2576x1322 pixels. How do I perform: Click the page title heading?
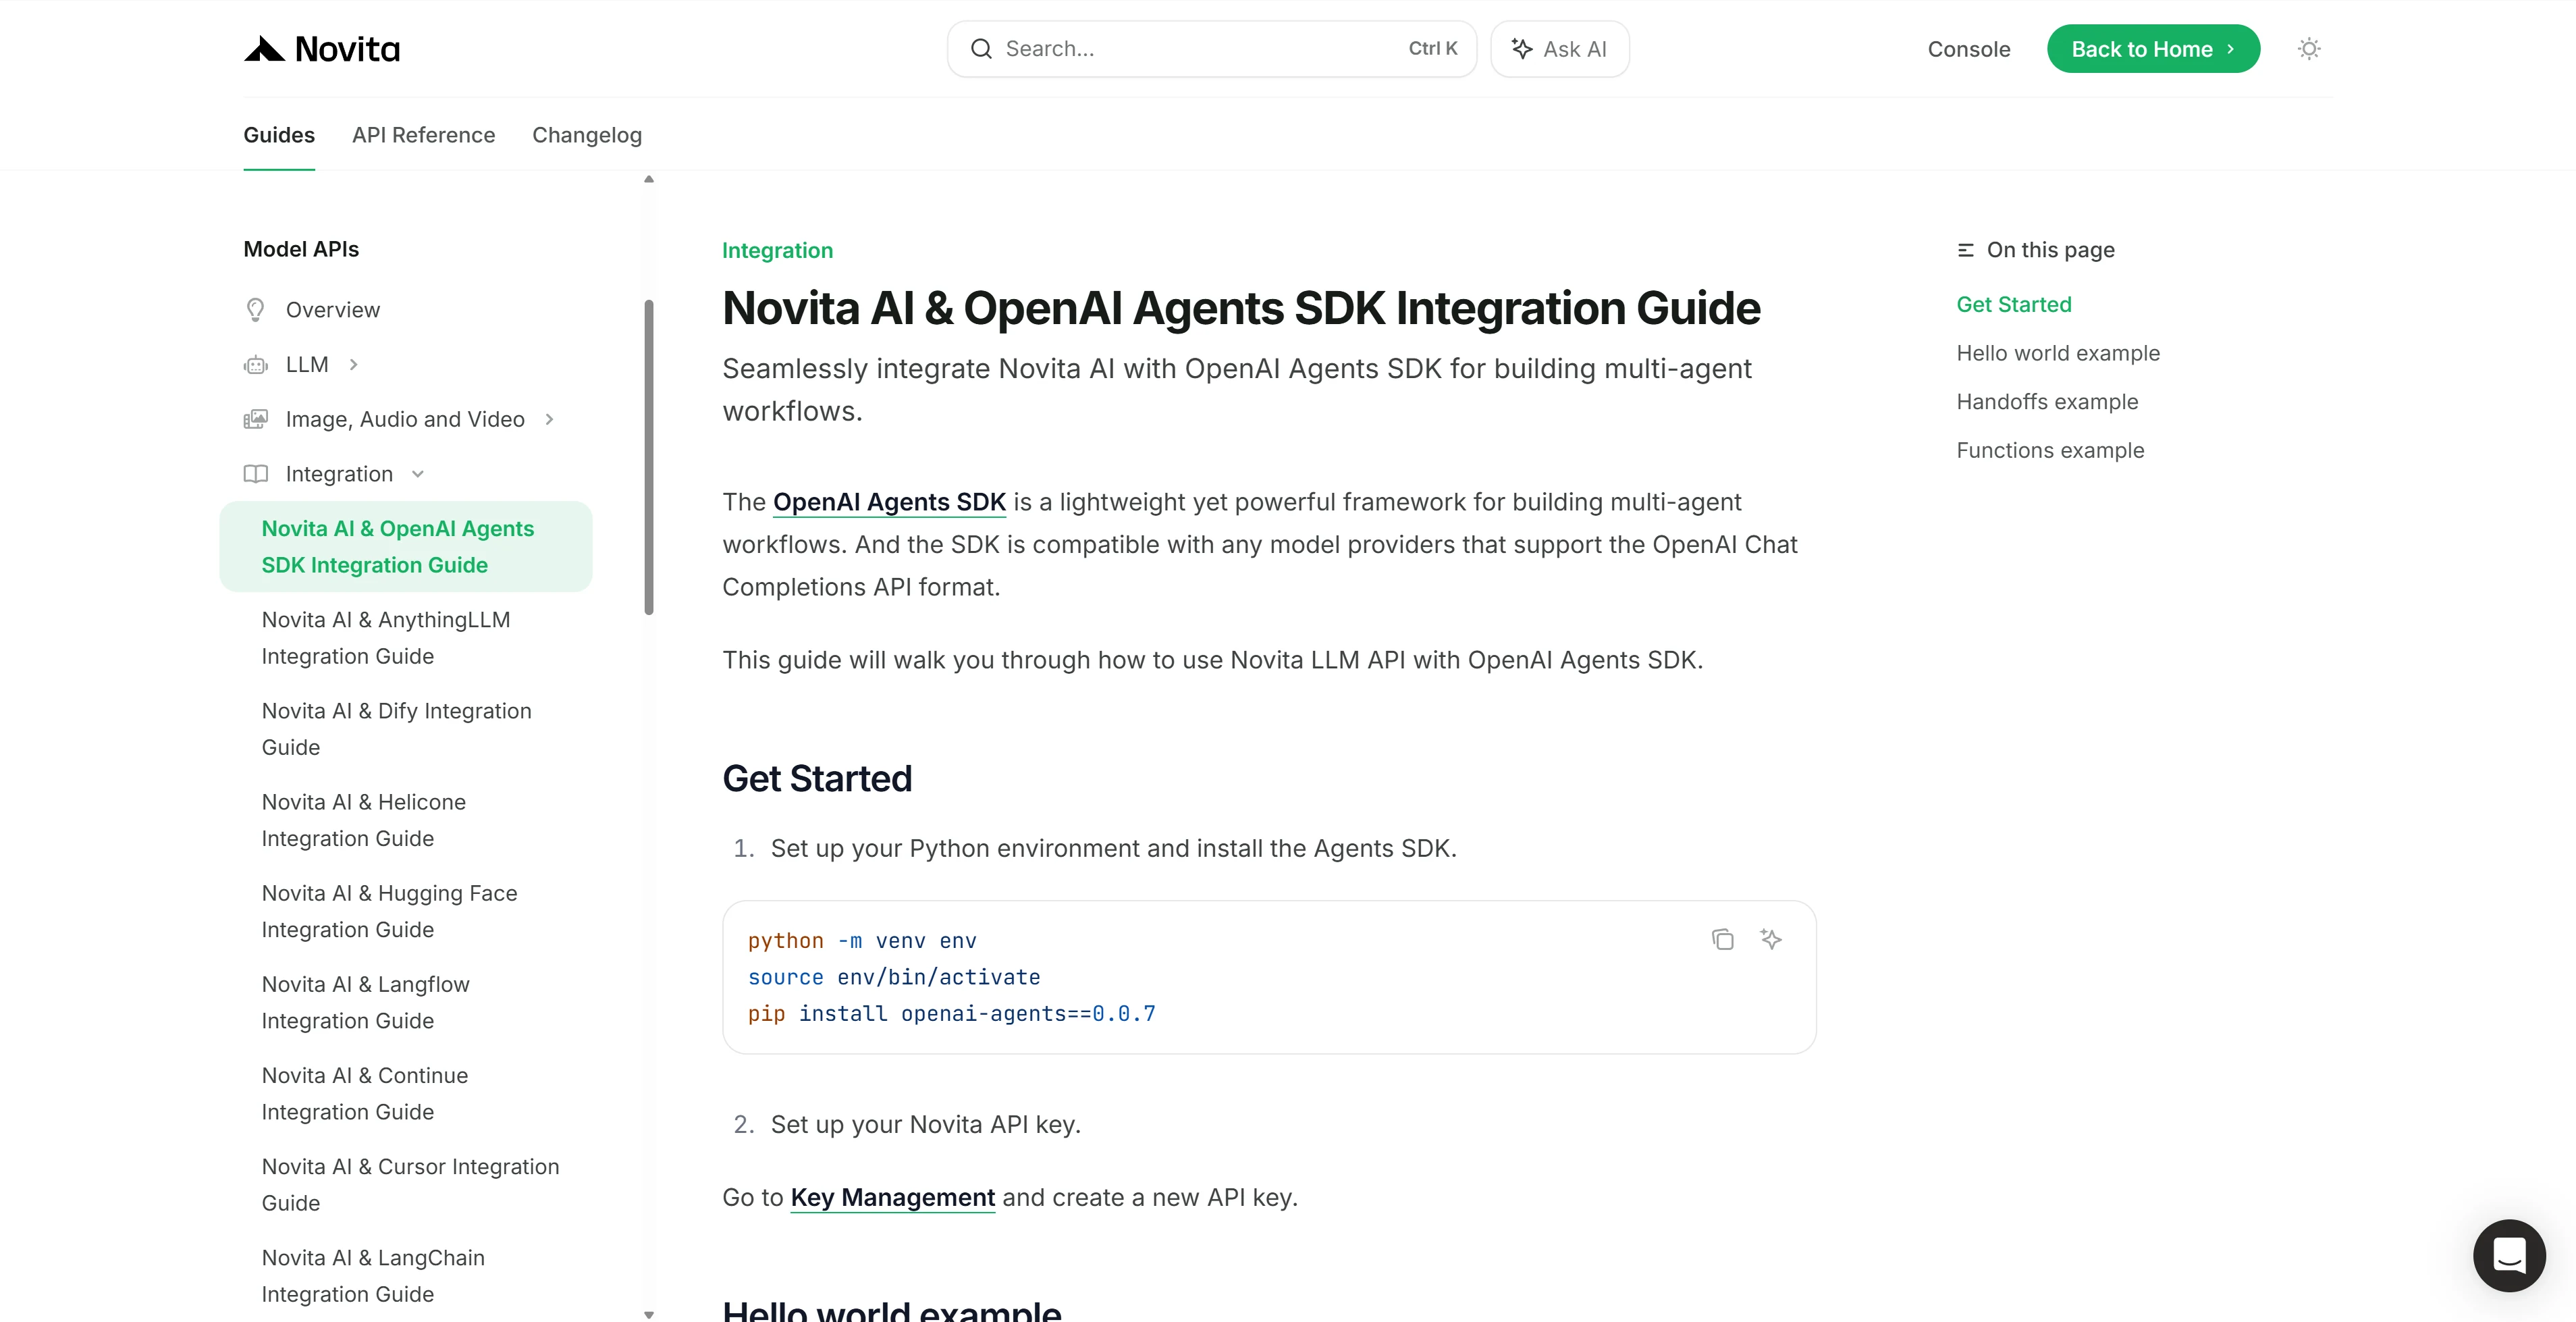pyautogui.click(x=1241, y=308)
